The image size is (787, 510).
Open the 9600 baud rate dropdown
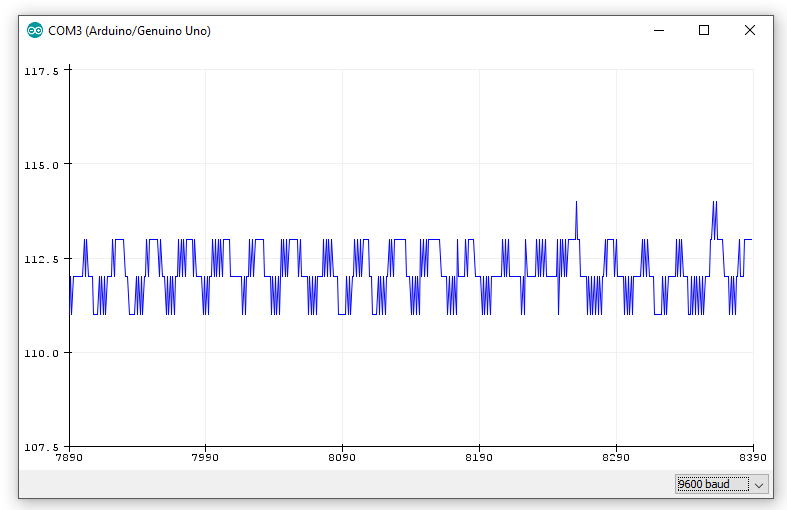(x=722, y=484)
